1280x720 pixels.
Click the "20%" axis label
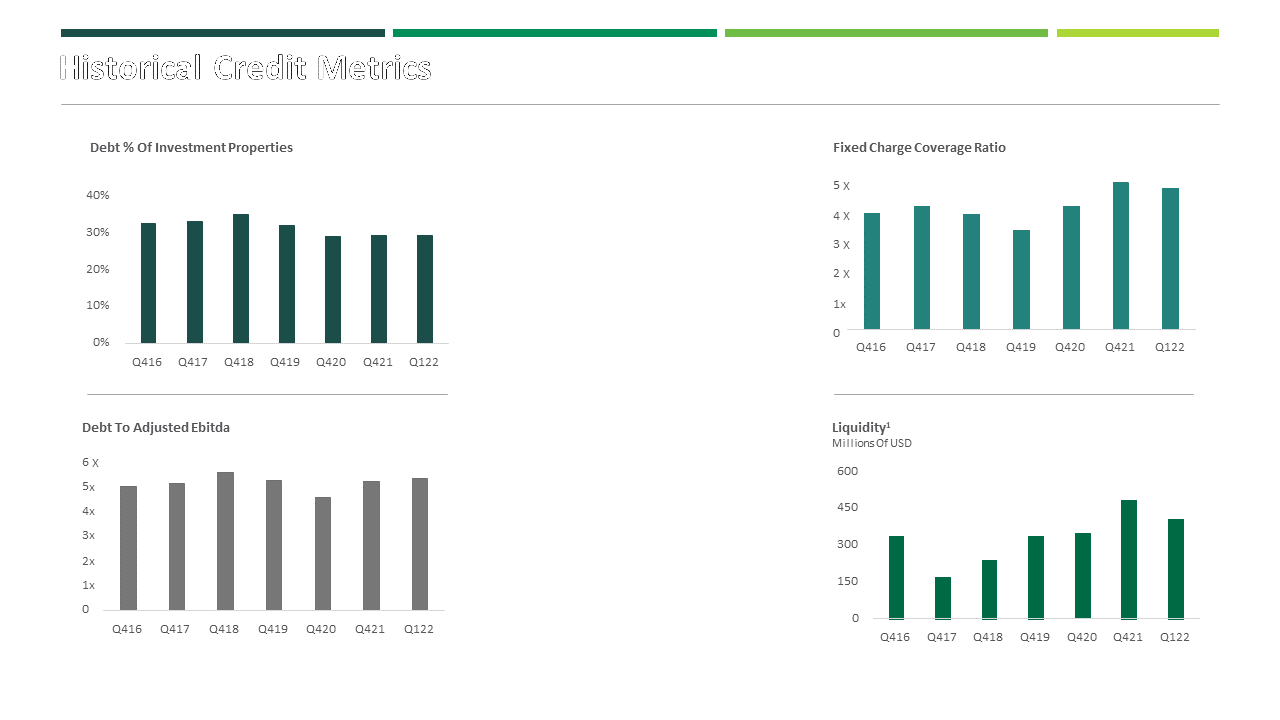tap(98, 269)
